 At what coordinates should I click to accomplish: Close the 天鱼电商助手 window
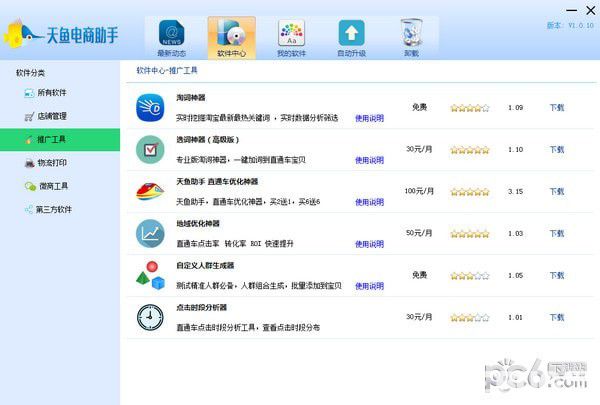pyautogui.click(x=591, y=10)
